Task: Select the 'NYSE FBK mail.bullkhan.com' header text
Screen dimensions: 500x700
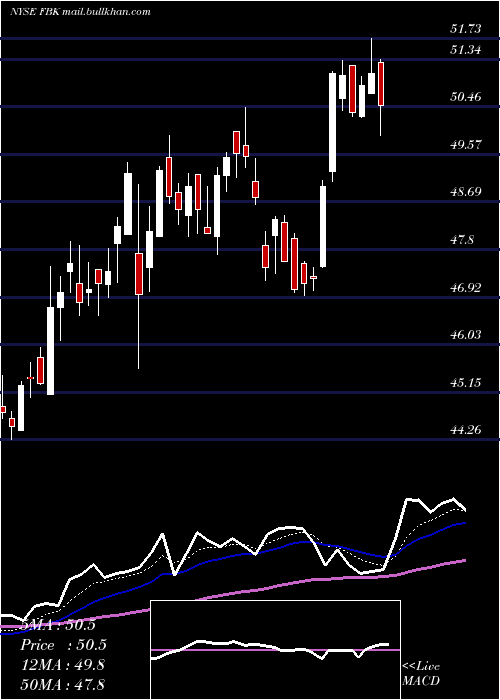Action: pos(80,12)
